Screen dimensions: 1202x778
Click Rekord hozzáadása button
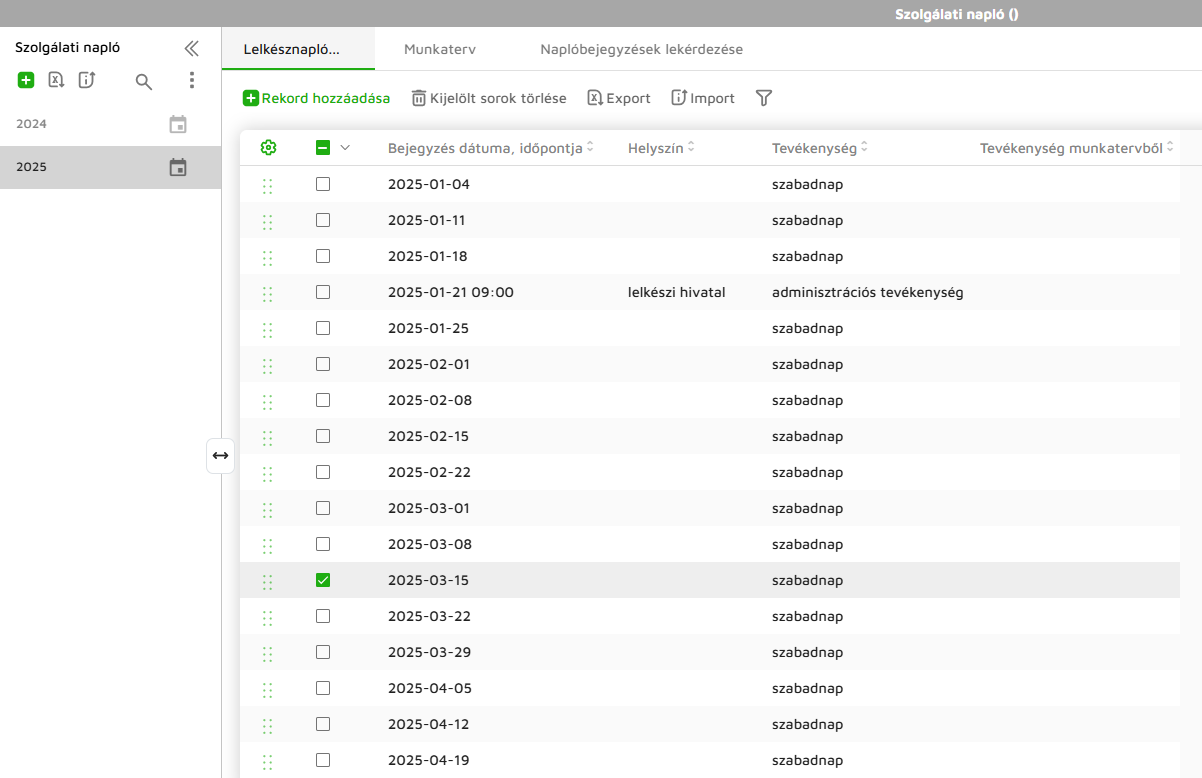[316, 98]
